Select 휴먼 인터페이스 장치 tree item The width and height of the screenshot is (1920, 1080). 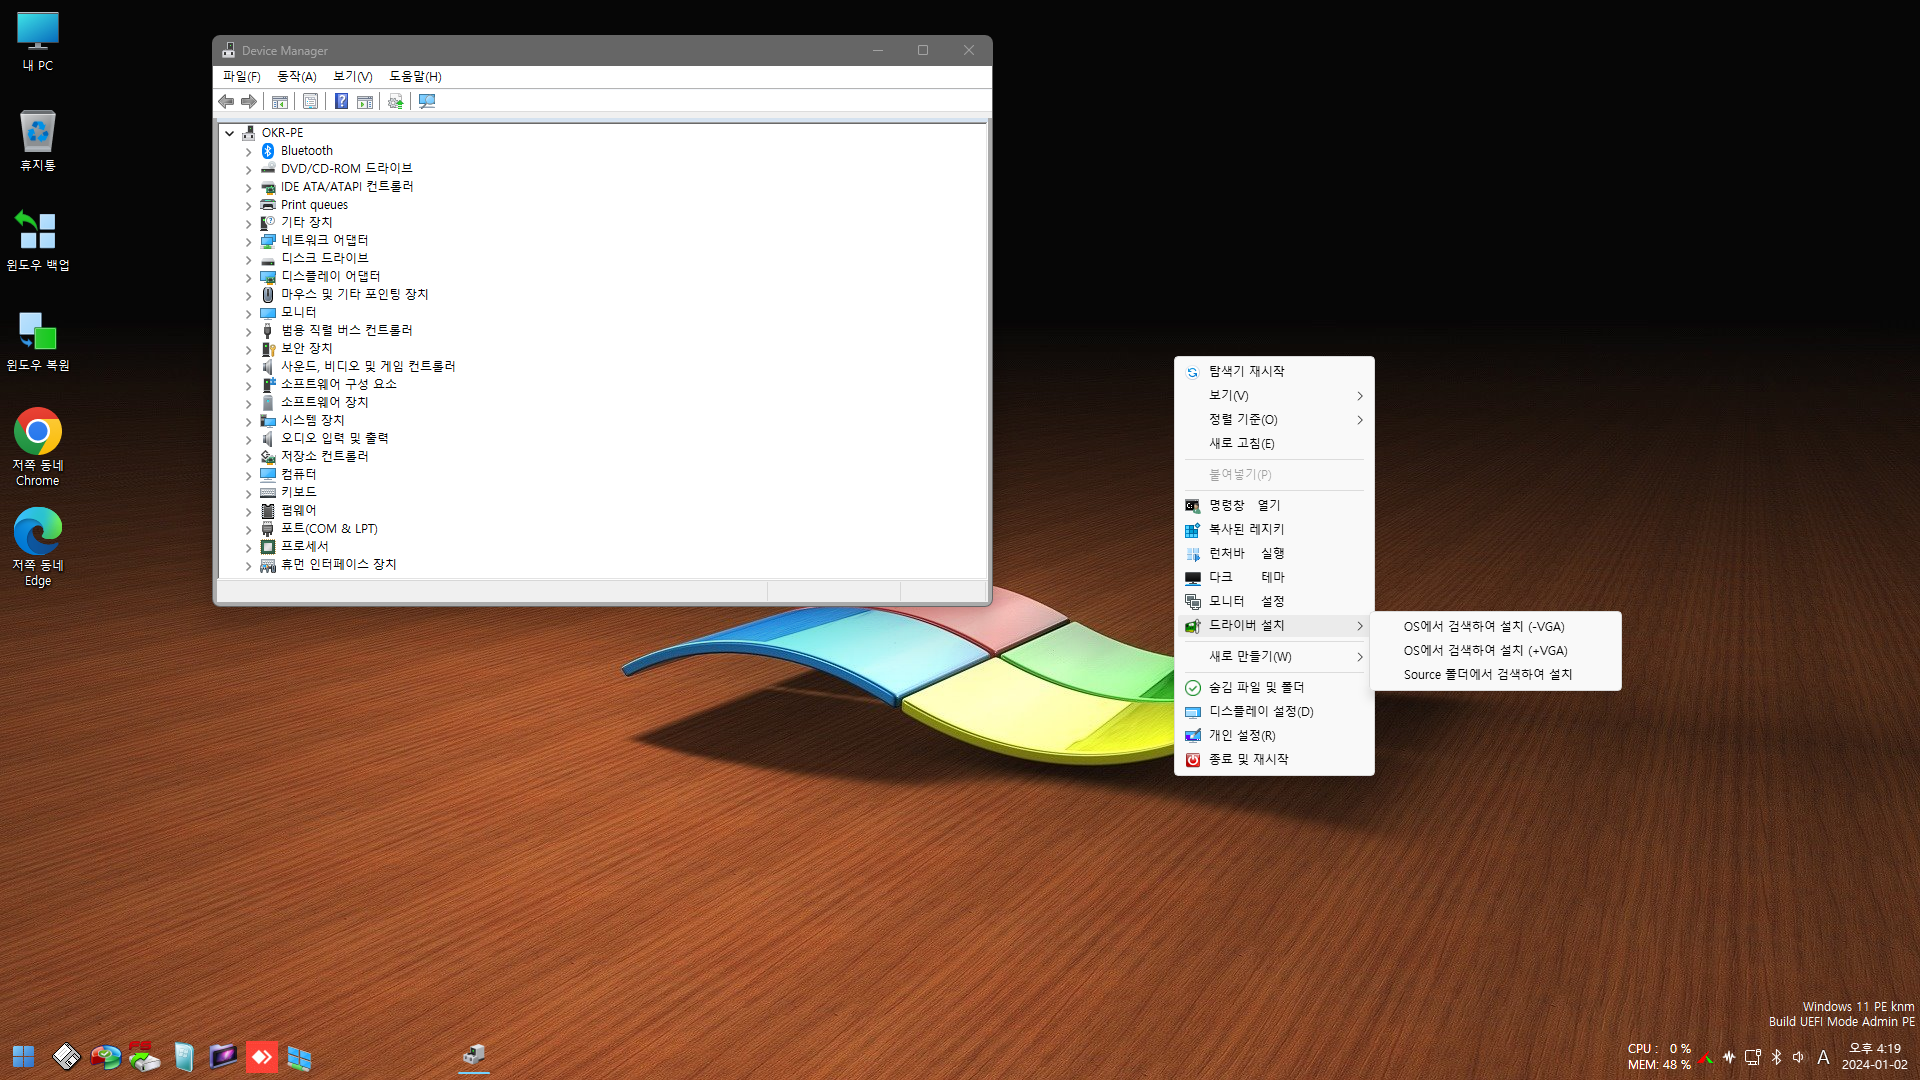point(338,565)
